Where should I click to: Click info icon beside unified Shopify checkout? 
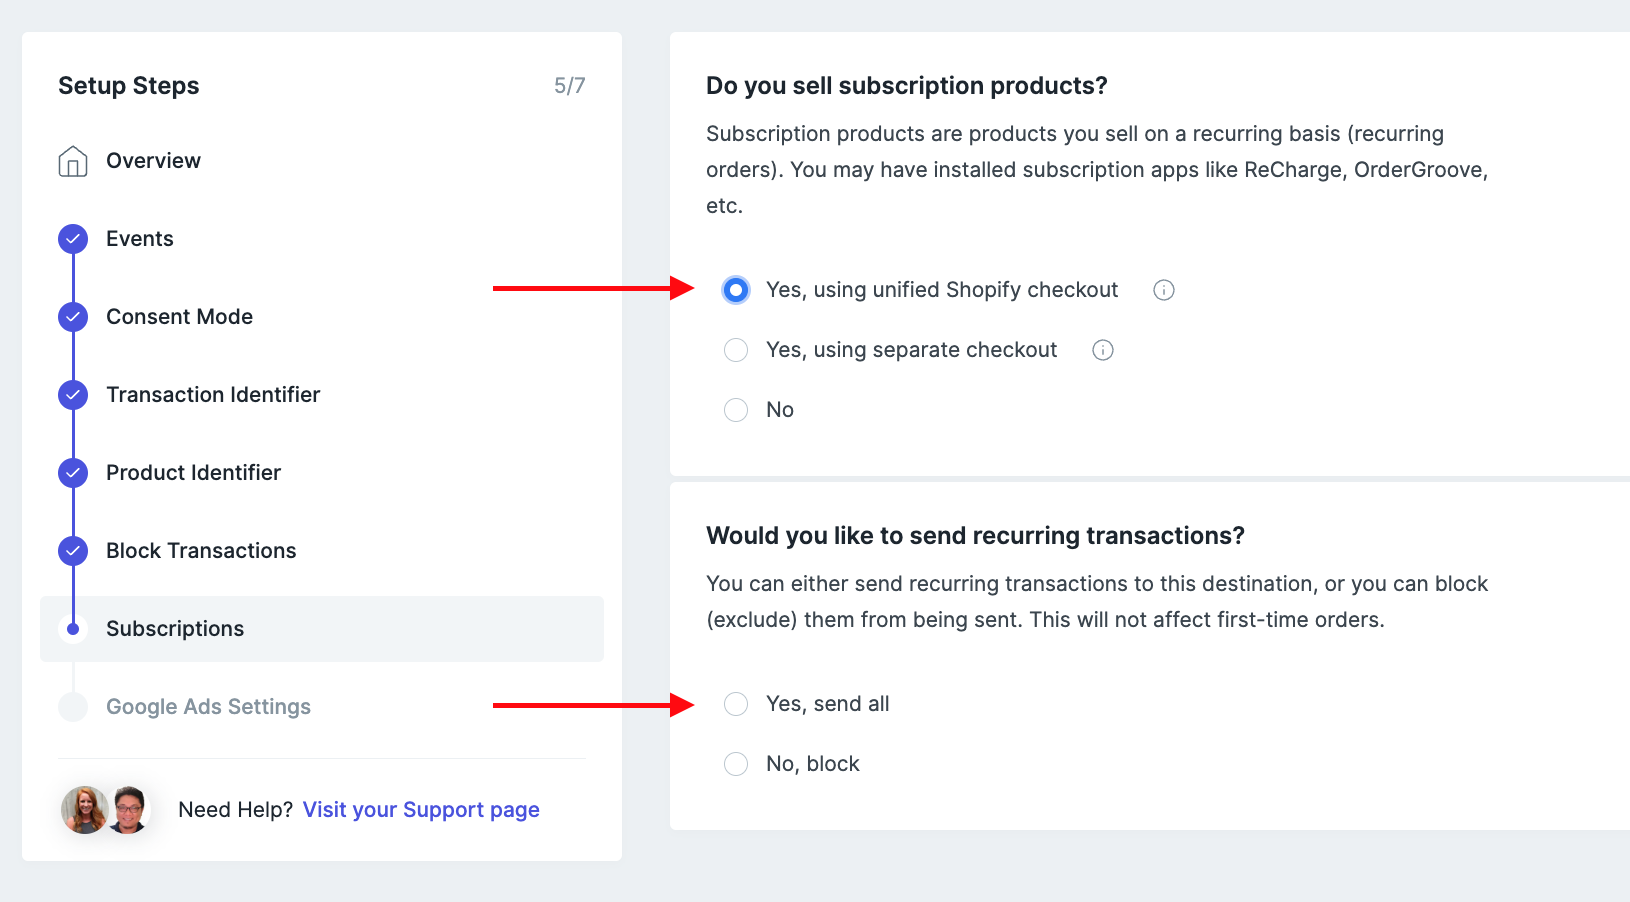tap(1164, 290)
